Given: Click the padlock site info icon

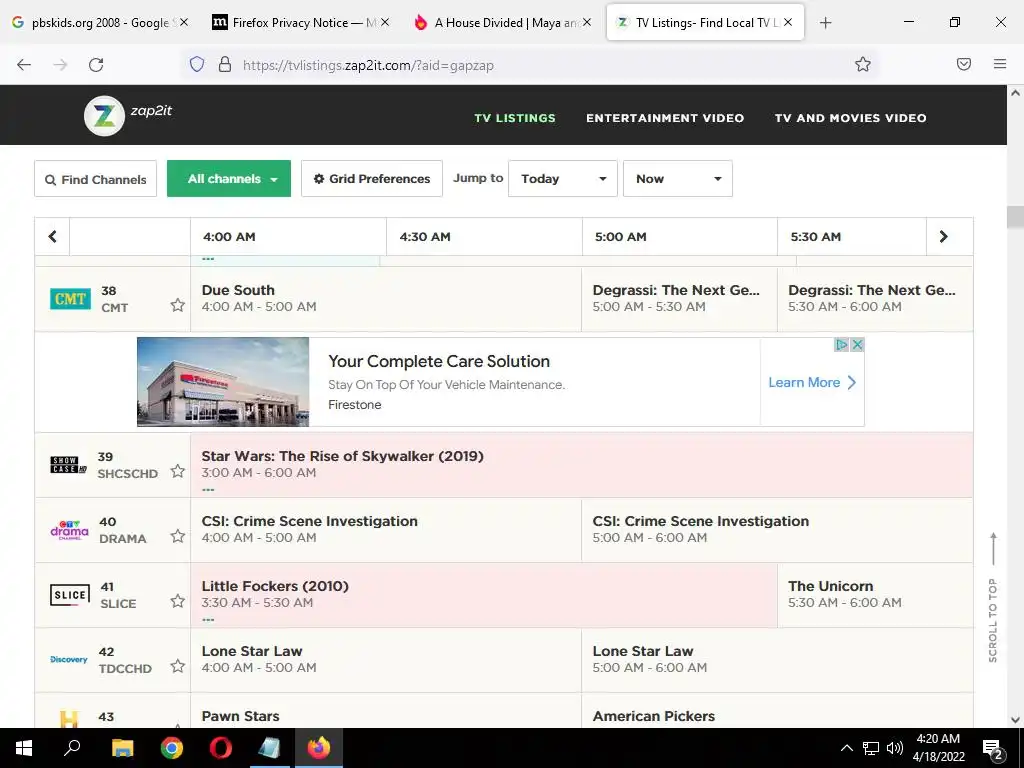Looking at the screenshot, I should pyautogui.click(x=225, y=64).
